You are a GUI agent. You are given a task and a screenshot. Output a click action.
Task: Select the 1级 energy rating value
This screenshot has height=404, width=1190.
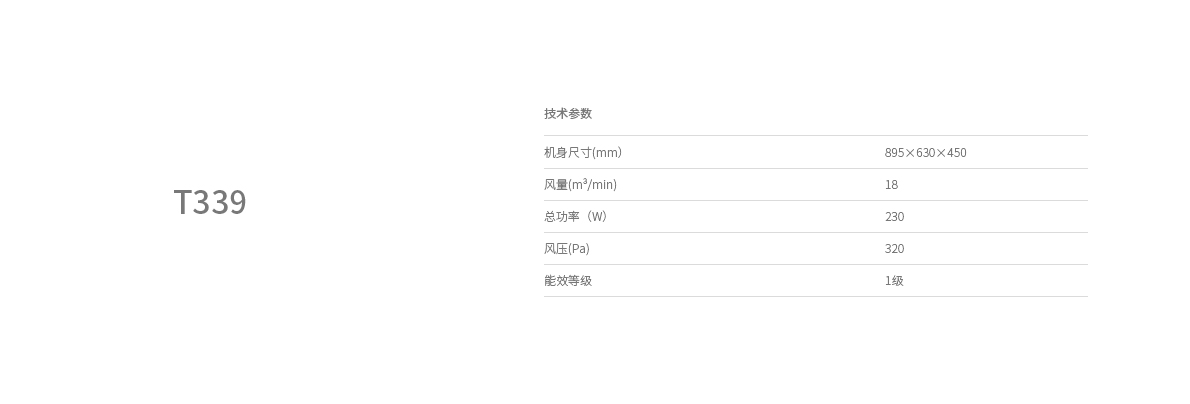pos(894,280)
